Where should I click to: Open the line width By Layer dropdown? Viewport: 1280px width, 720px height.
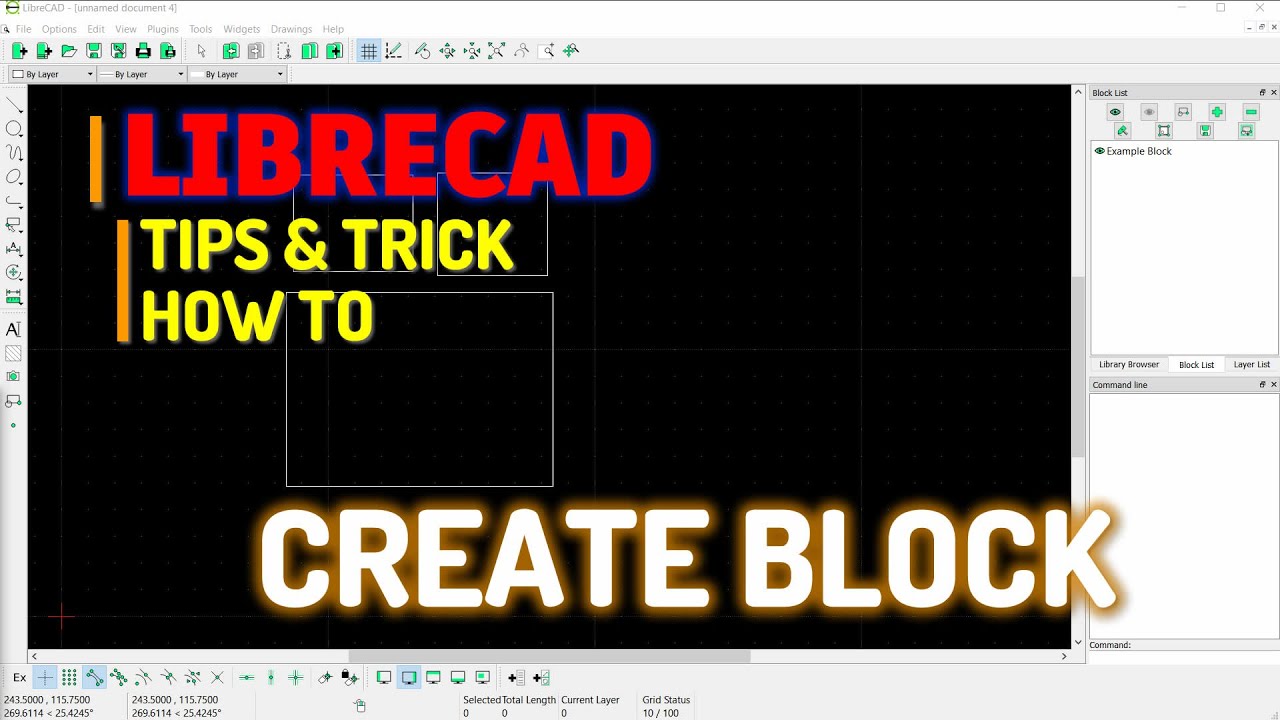click(x=142, y=74)
